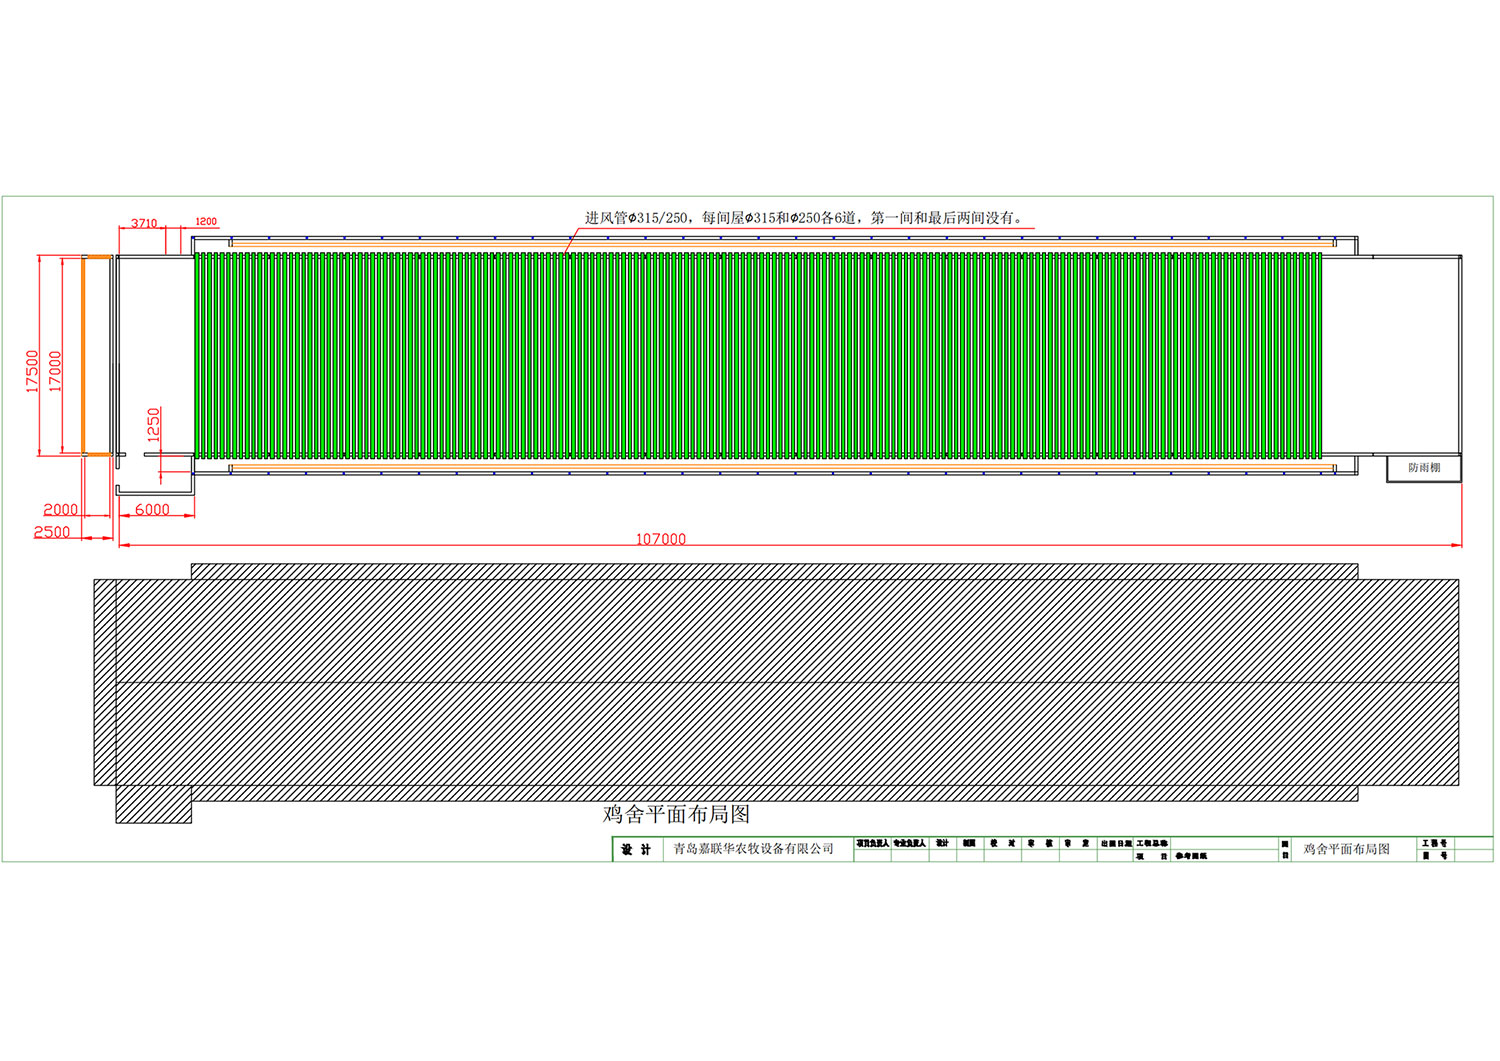The image size is (1500, 1061).
Task: Select the 107000 overall length dimension
Action: pyautogui.click(x=661, y=539)
